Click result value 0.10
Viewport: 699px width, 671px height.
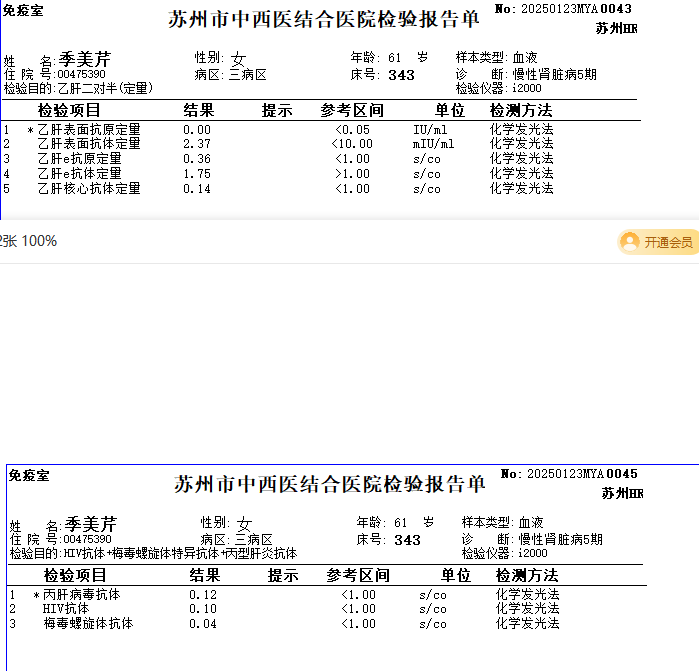click(x=203, y=609)
